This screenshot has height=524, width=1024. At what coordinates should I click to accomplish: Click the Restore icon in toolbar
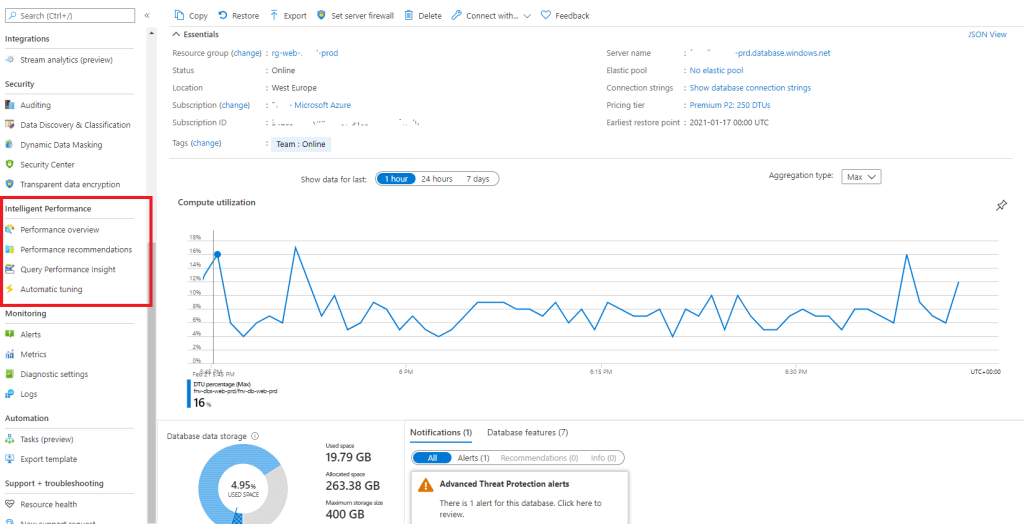223,15
